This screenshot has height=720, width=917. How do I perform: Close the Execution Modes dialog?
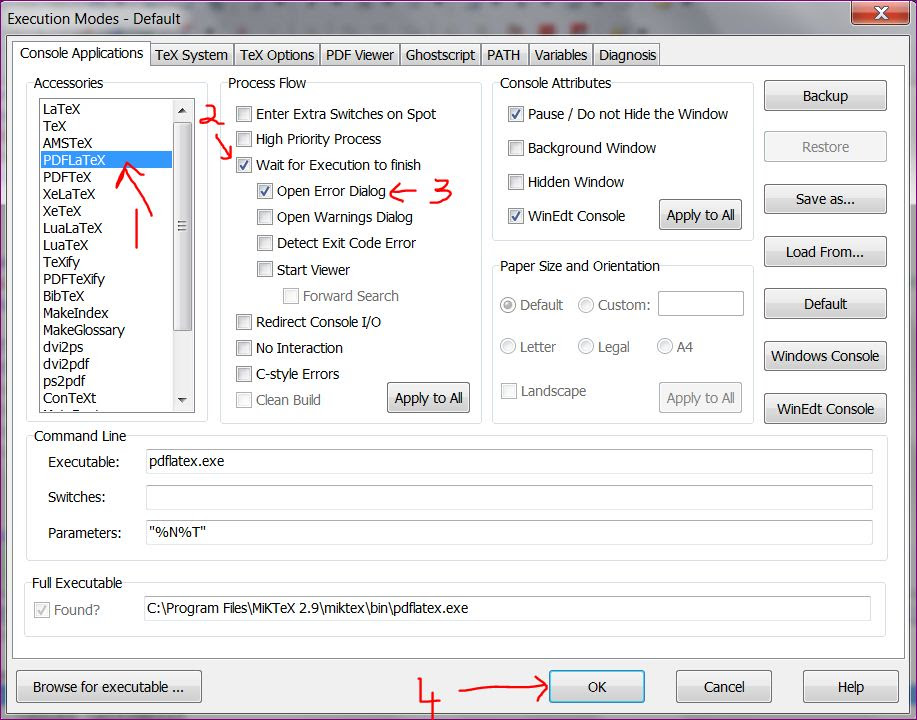coord(880,12)
